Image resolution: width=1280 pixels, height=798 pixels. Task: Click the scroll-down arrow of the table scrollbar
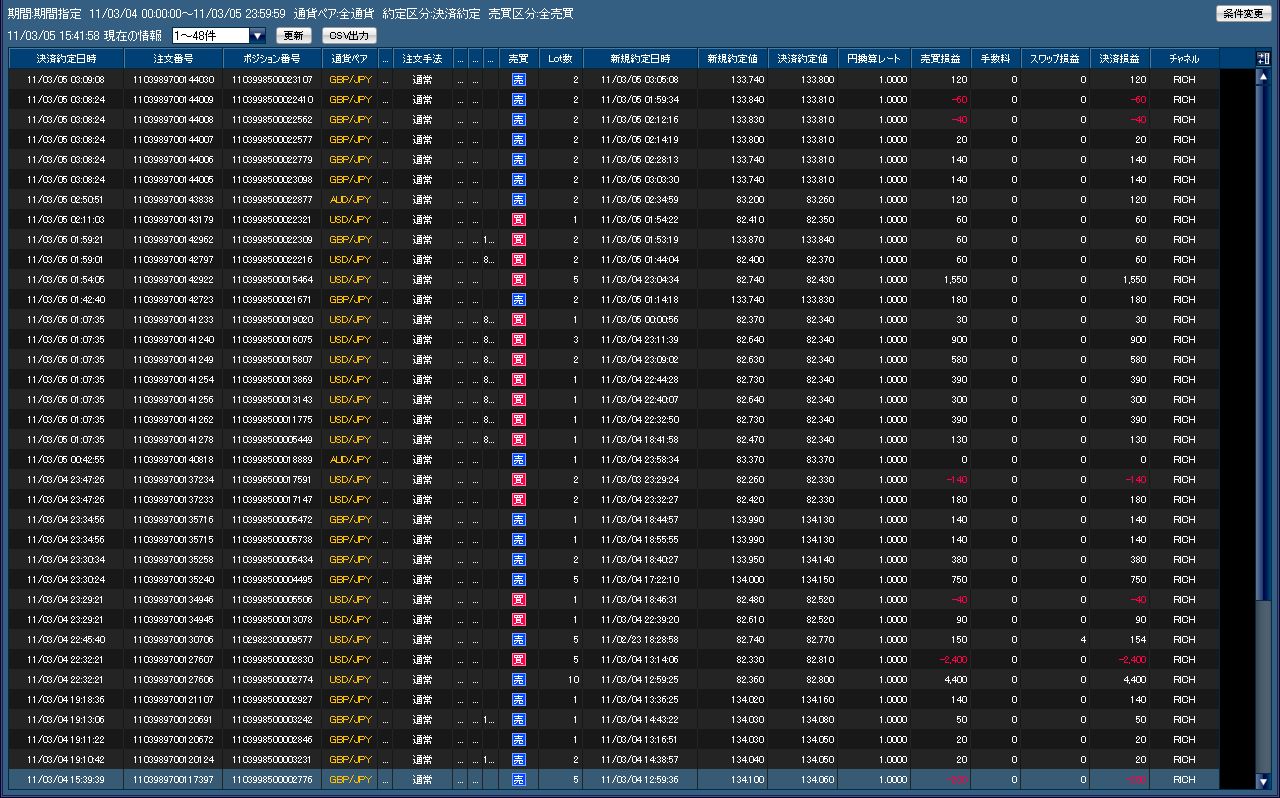1263,781
